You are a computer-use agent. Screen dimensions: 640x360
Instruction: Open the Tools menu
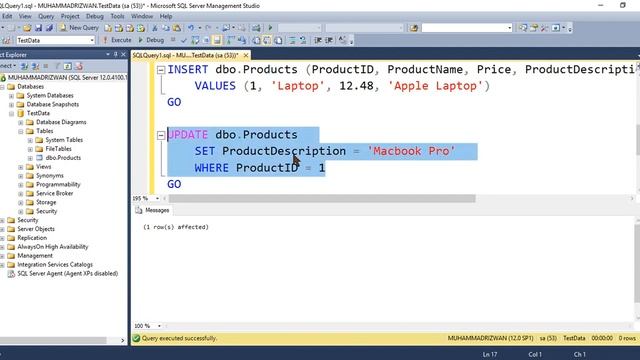click(117, 16)
